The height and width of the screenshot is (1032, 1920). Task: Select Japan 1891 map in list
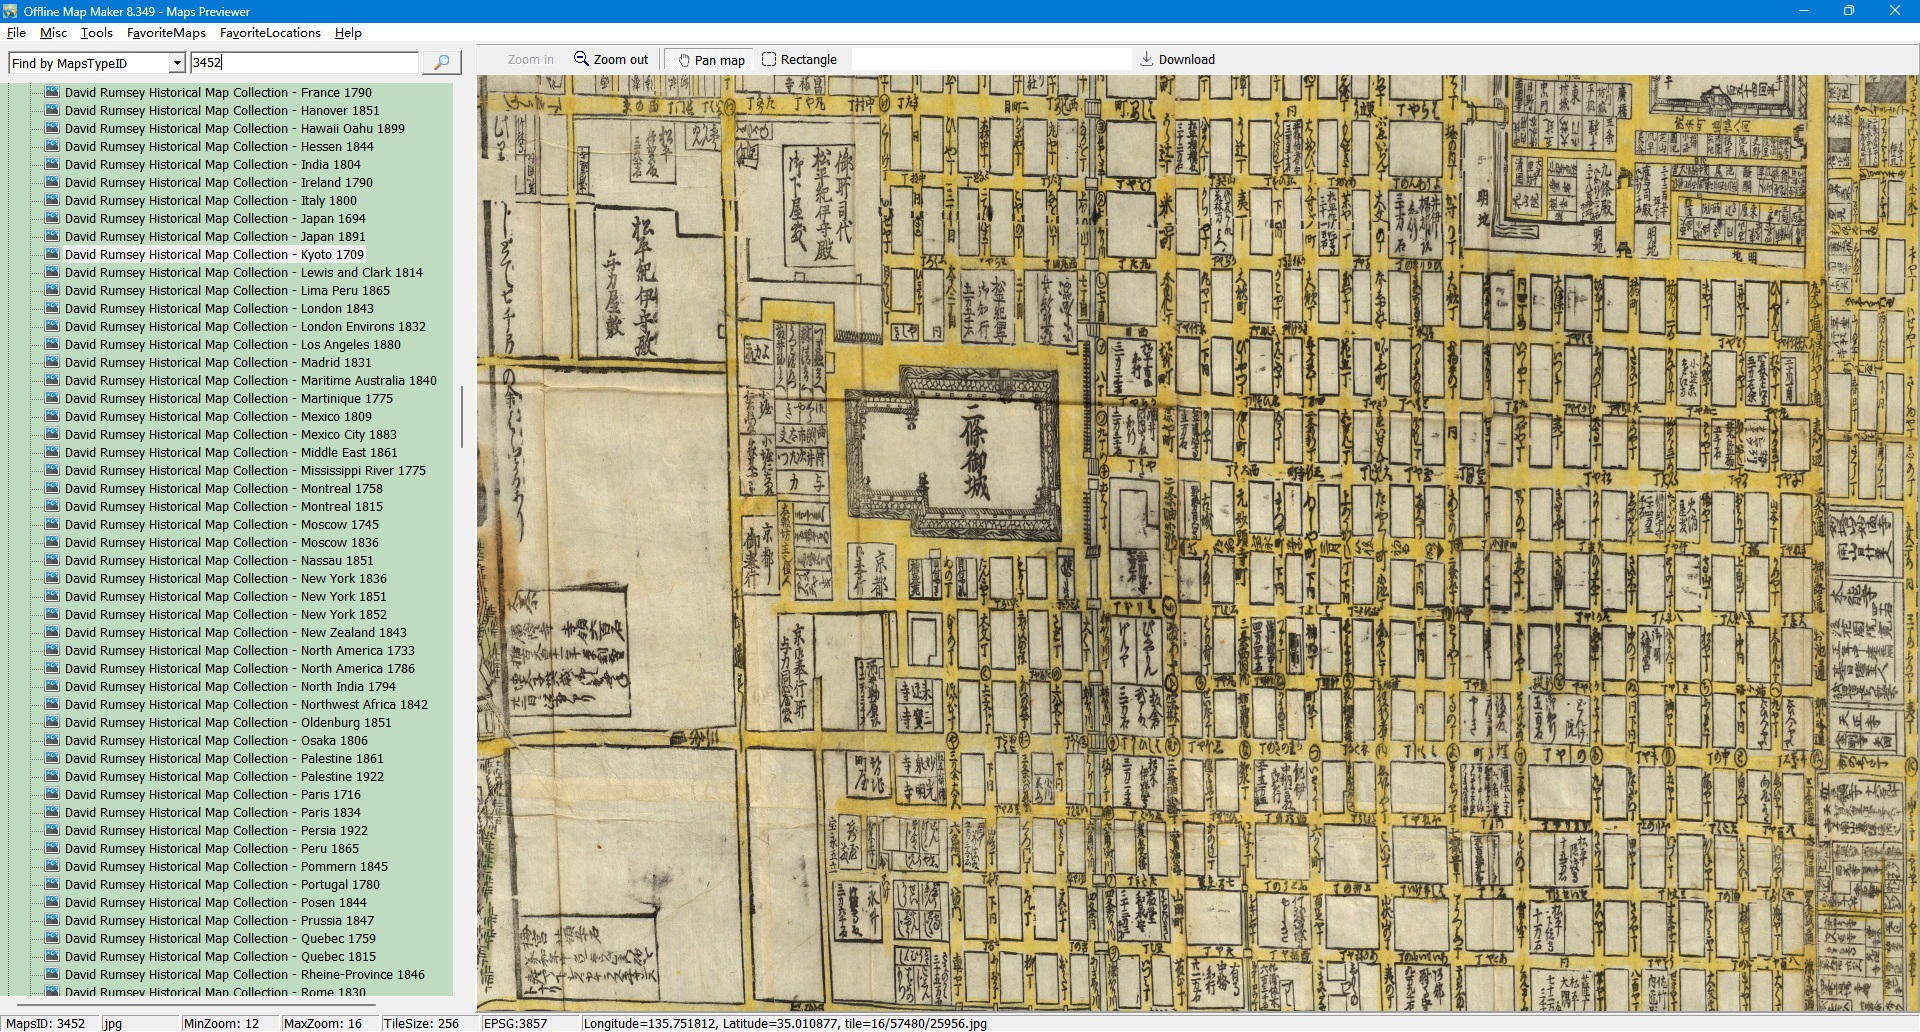(215, 237)
